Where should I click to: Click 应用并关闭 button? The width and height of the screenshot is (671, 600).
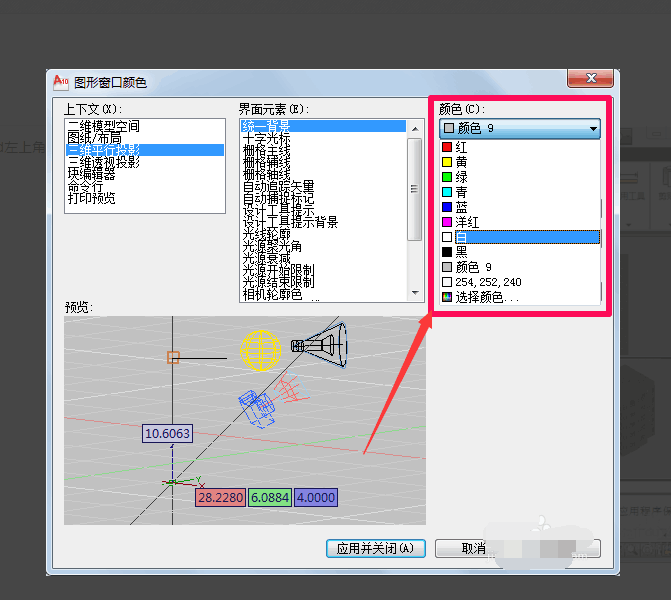[x=376, y=548]
